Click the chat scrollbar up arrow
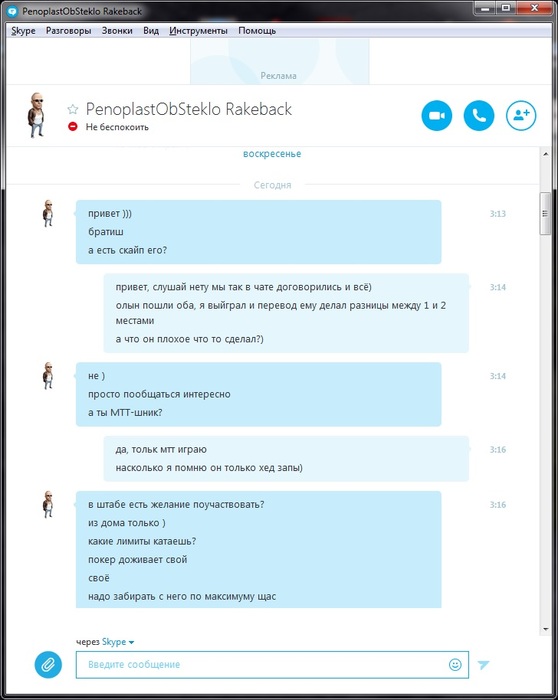Viewport: 558px width, 700px height. pyautogui.click(x=546, y=154)
